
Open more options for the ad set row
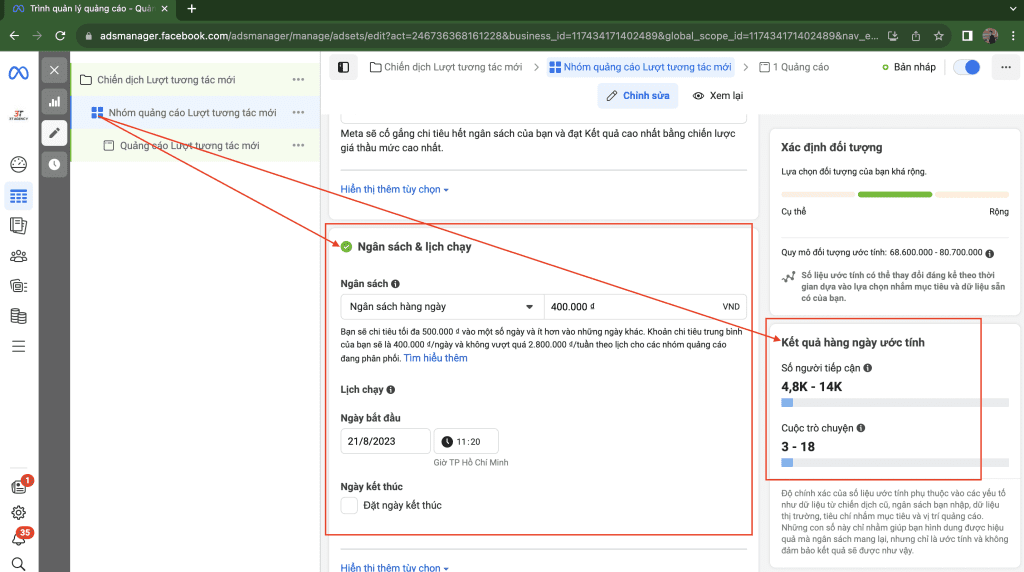click(298, 112)
